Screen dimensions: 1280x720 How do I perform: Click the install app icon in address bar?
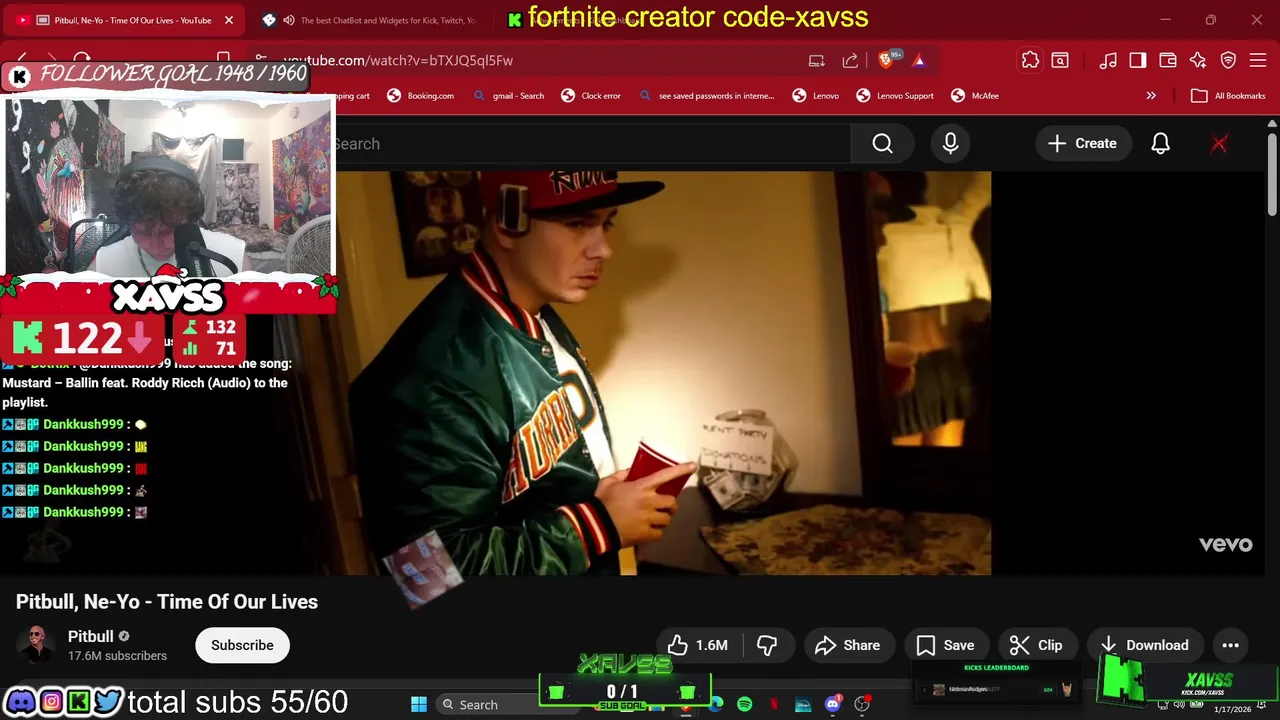pyautogui.click(x=817, y=60)
